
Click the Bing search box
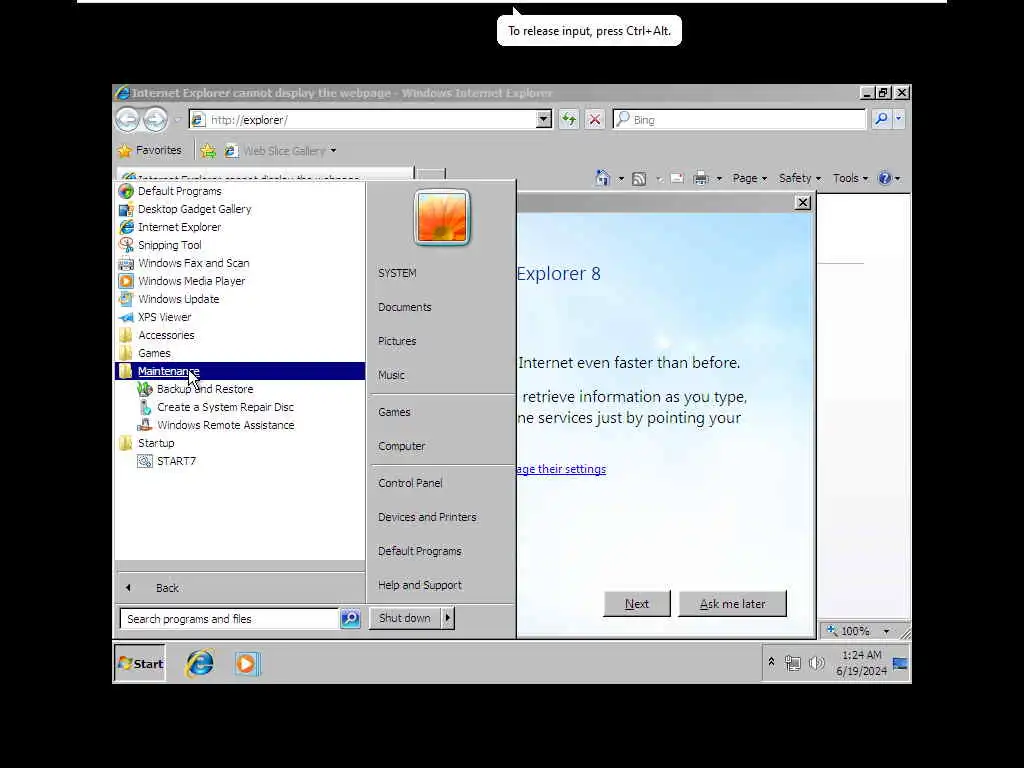[x=739, y=120]
